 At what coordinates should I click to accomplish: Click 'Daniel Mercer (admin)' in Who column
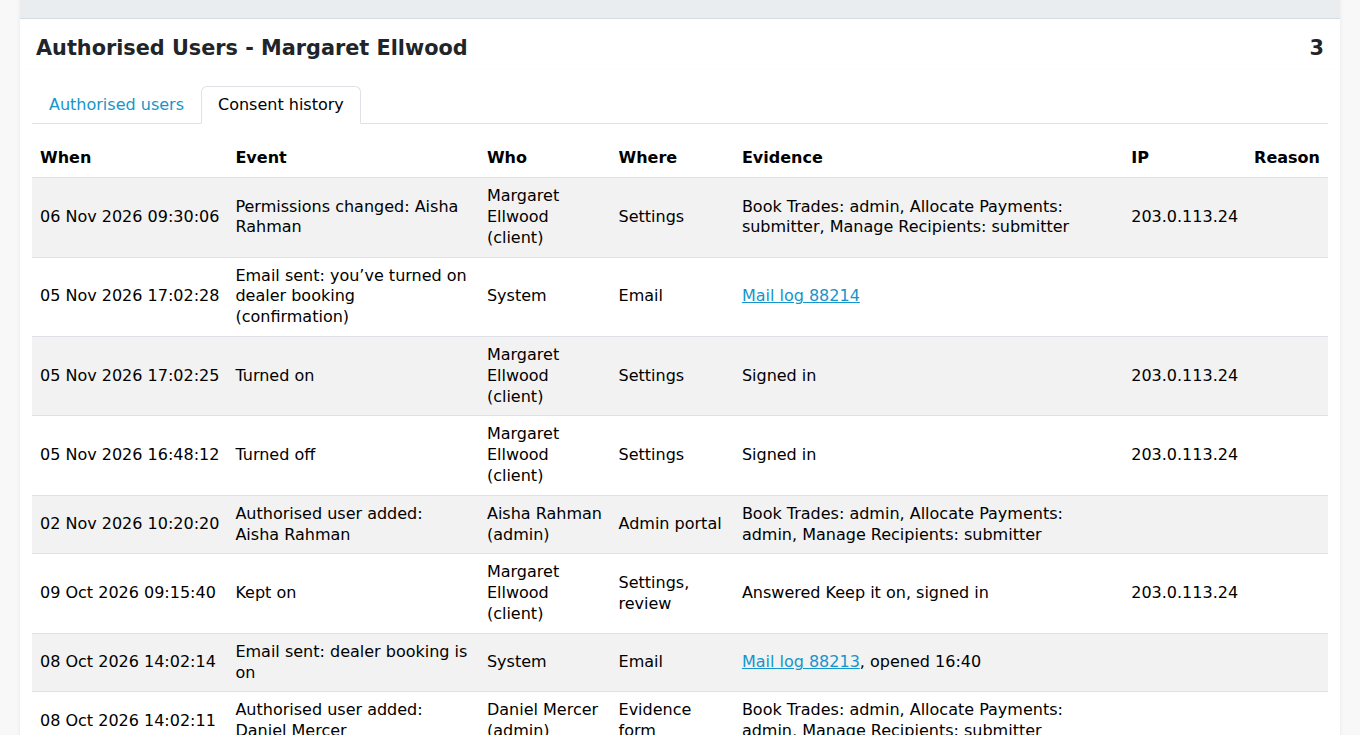coord(543,720)
